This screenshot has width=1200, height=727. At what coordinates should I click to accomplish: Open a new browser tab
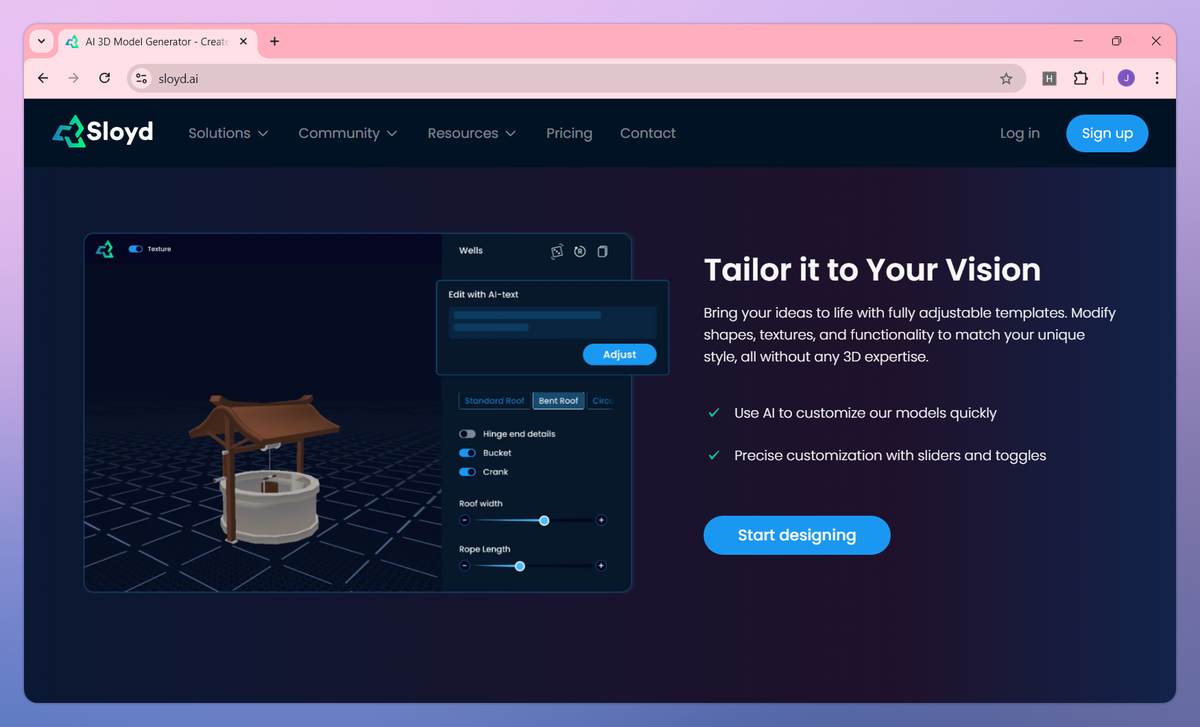coord(275,41)
